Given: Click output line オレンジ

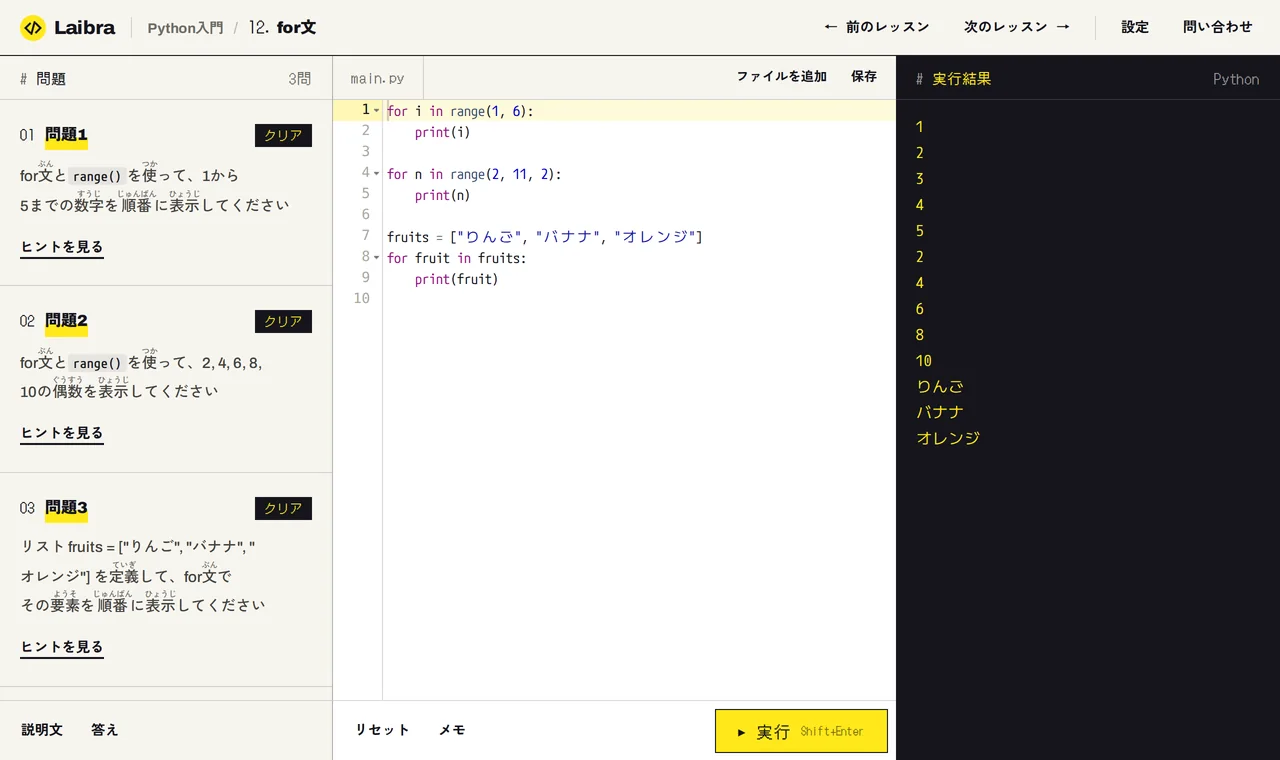Looking at the screenshot, I should click(948, 438).
